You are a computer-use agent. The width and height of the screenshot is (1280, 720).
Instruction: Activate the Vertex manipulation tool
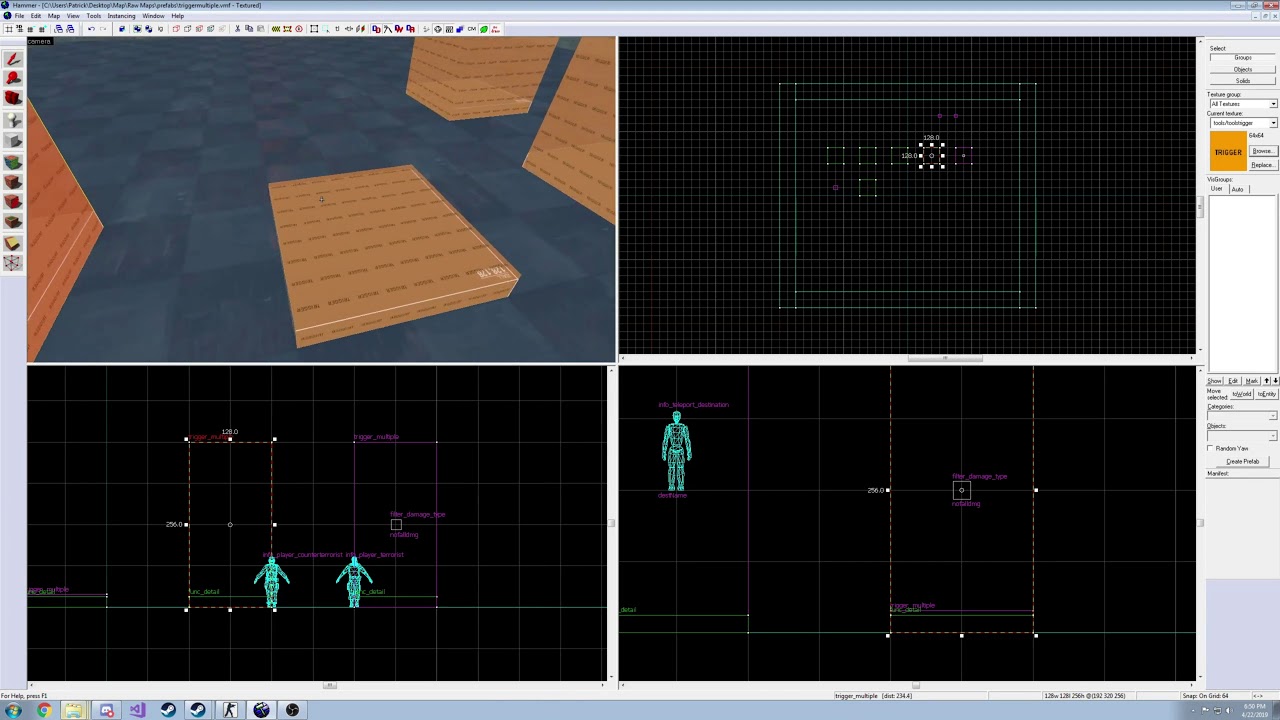coord(13,264)
